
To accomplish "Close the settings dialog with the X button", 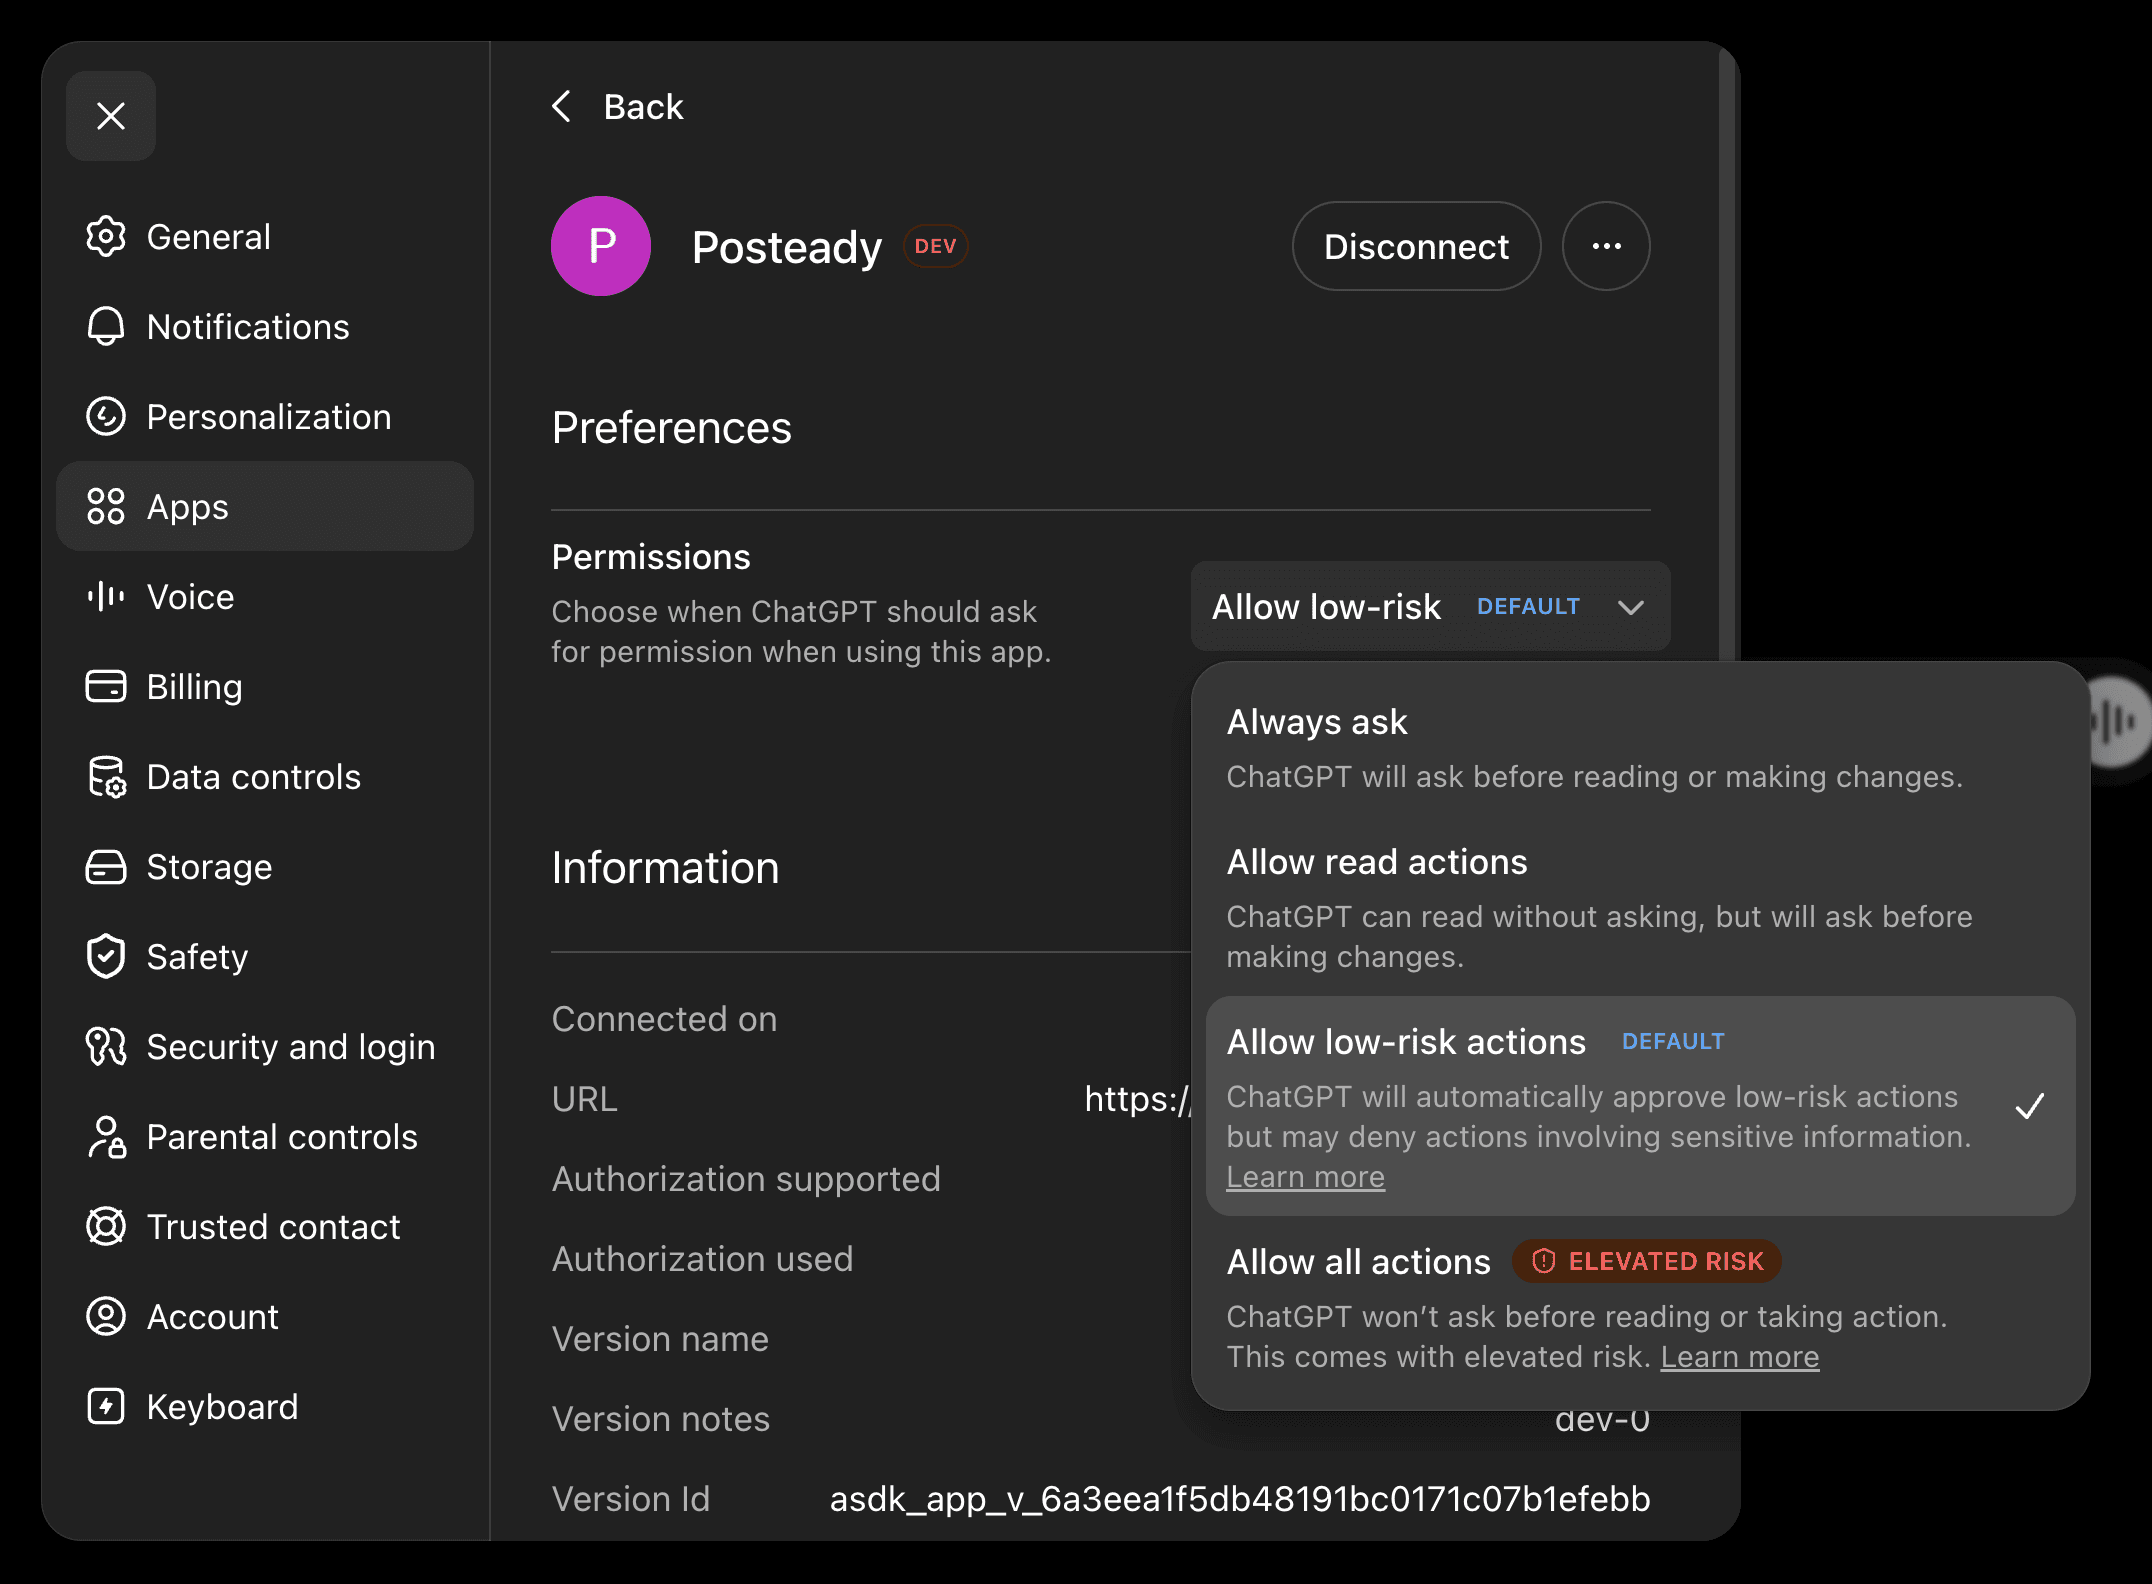I will 111,116.
